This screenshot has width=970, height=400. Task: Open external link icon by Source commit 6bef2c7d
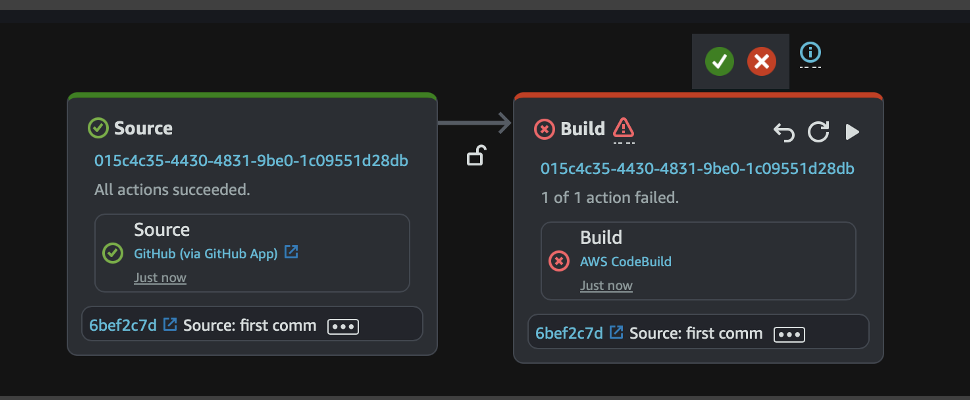(170, 324)
